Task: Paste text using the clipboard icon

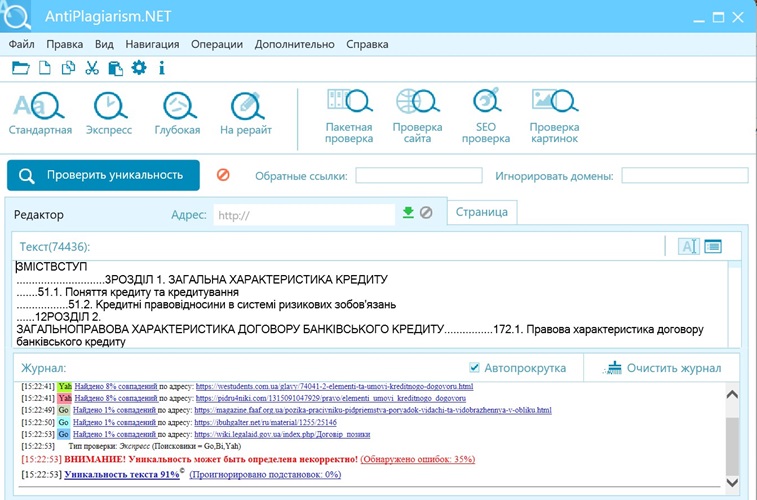Action: tap(115, 68)
